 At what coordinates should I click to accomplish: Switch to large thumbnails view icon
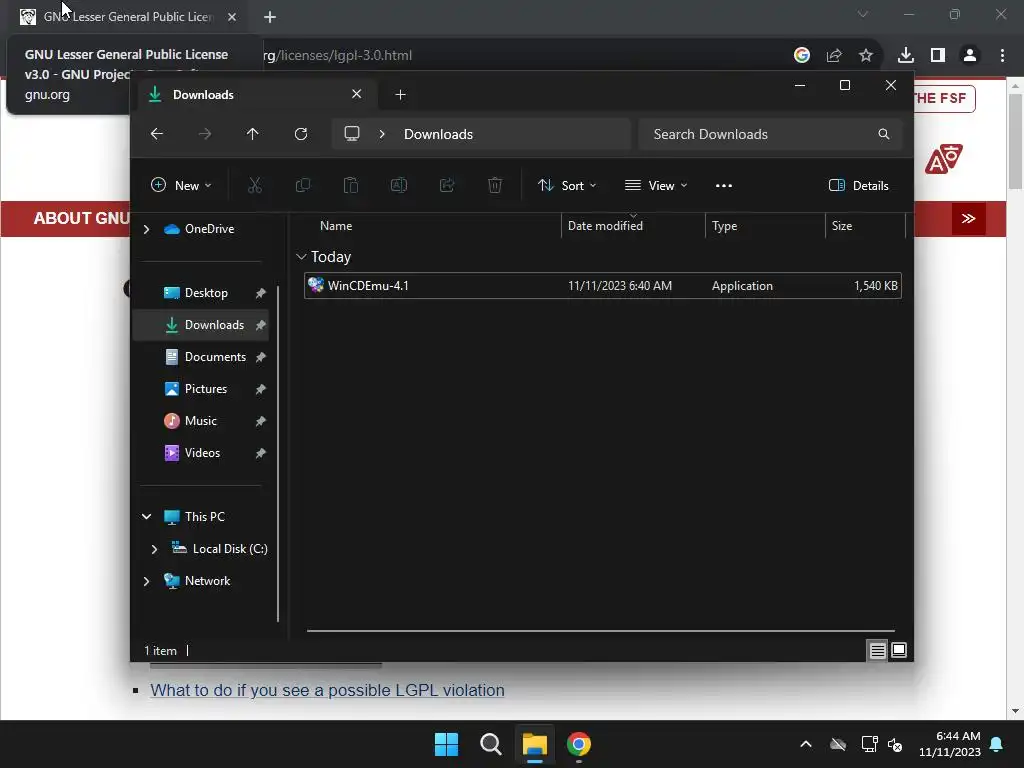coord(899,650)
